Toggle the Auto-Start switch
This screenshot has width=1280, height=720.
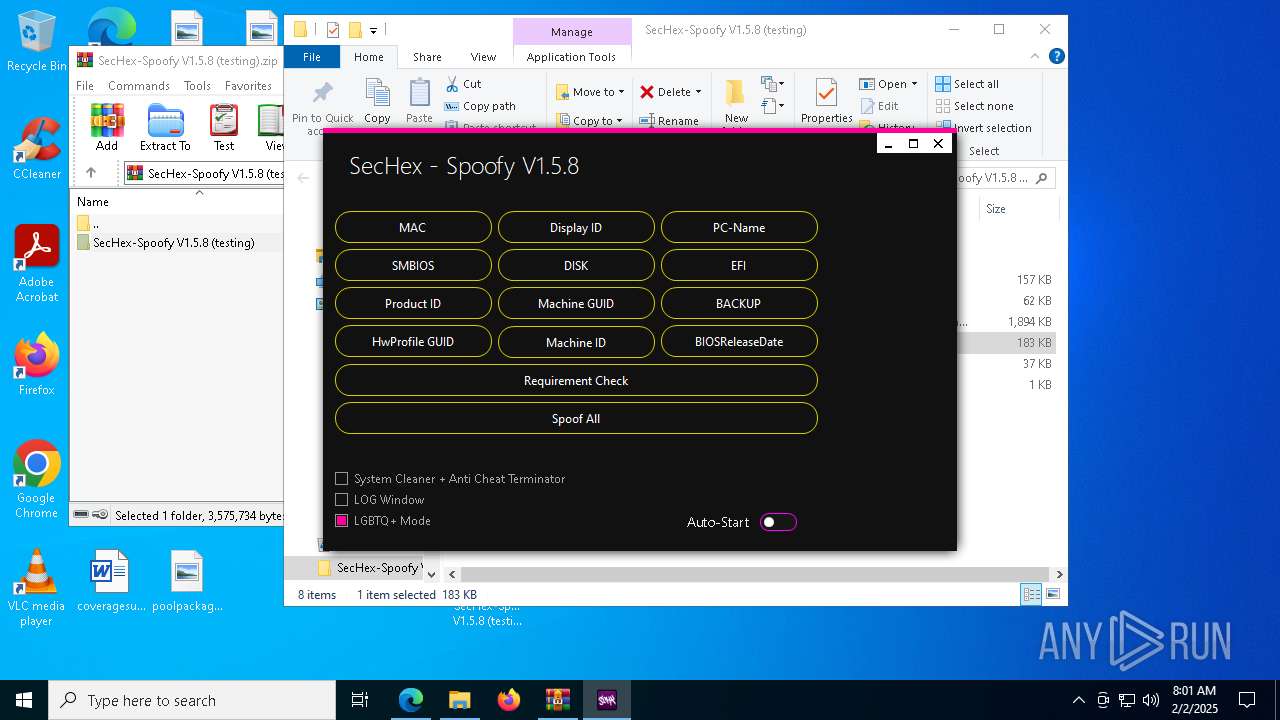click(778, 522)
